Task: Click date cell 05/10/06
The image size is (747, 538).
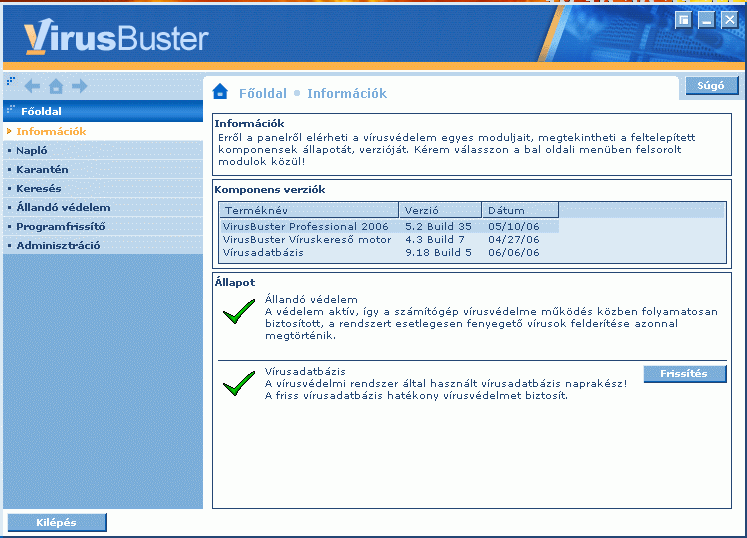Action: [514, 226]
